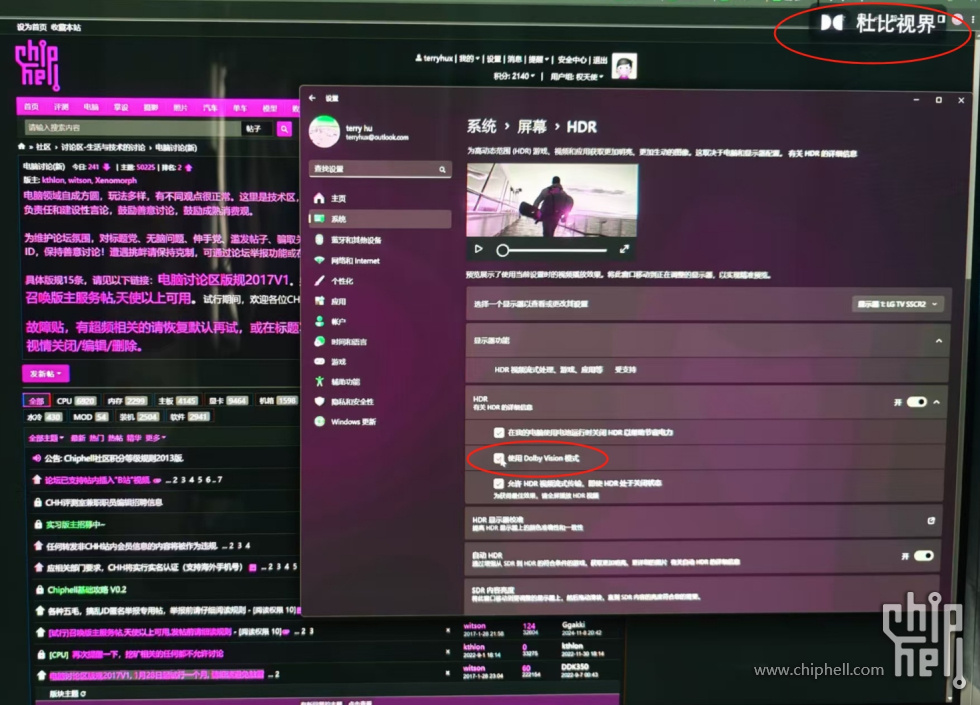Image resolution: width=980 pixels, height=705 pixels.
Task: Click 系统 in Settings breadcrumb
Action: (x=481, y=126)
